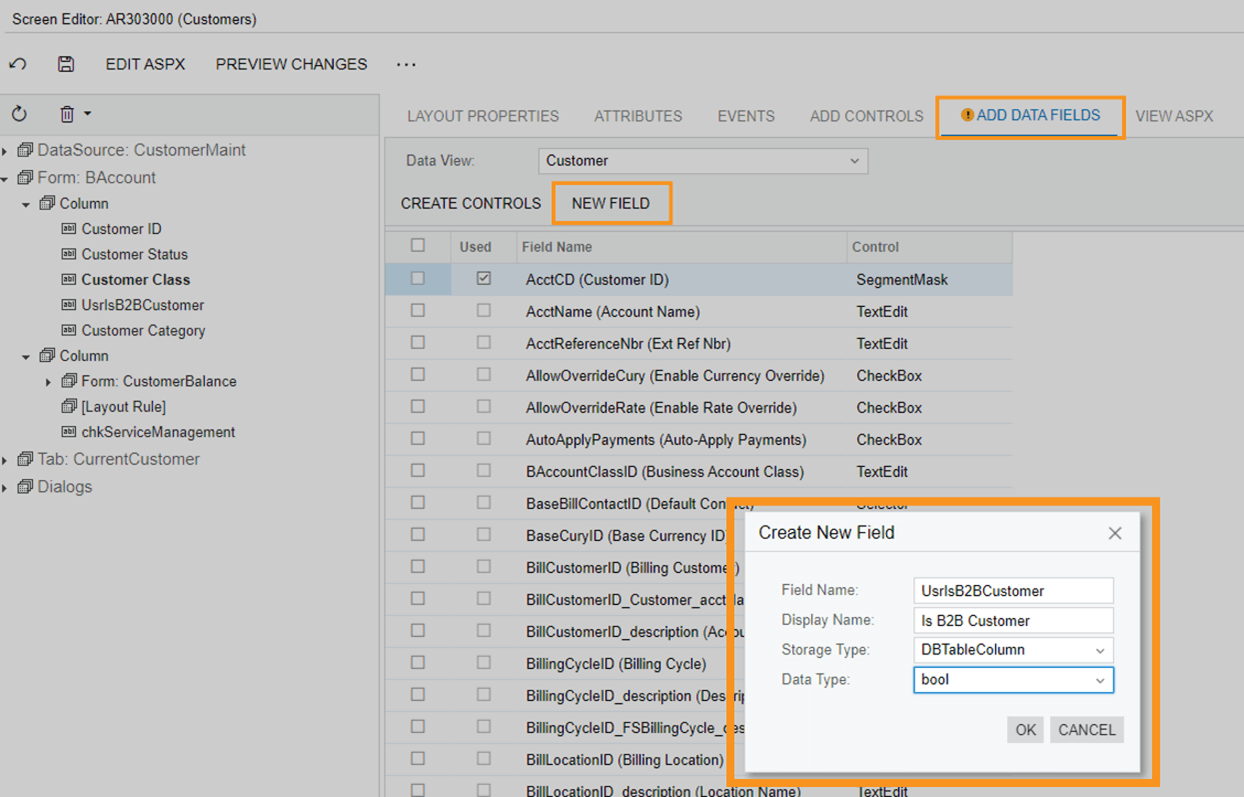Click the Form: CustomerBalance node icon
The height and width of the screenshot is (797, 1244).
[x=69, y=381]
